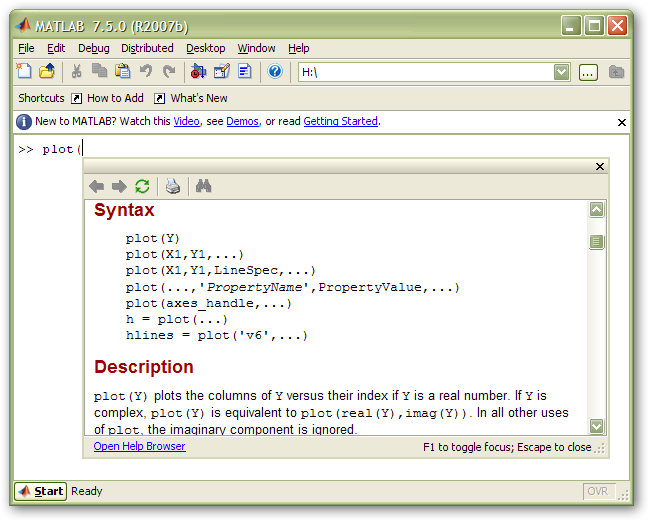The height and width of the screenshot is (520, 648).
Task: Go back in help popup
Action: [x=97, y=186]
